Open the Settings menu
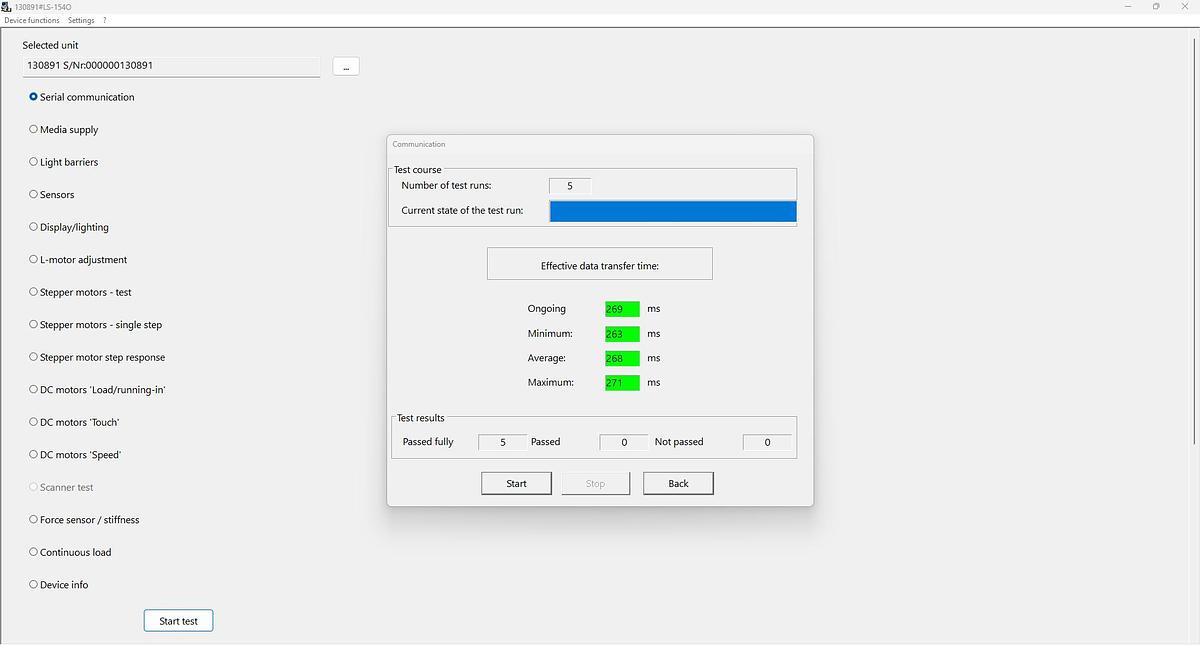This screenshot has width=1200, height=645. (x=81, y=20)
